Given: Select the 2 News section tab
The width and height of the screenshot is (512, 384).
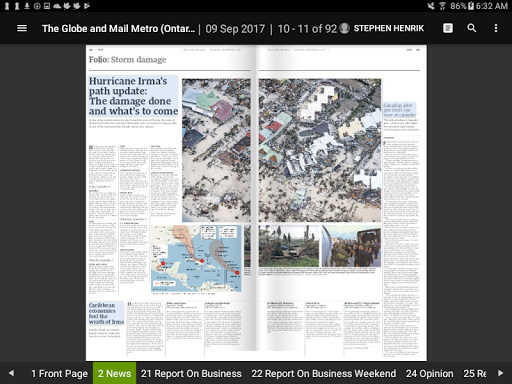Looking at the screenshot, I should [114, 373].
